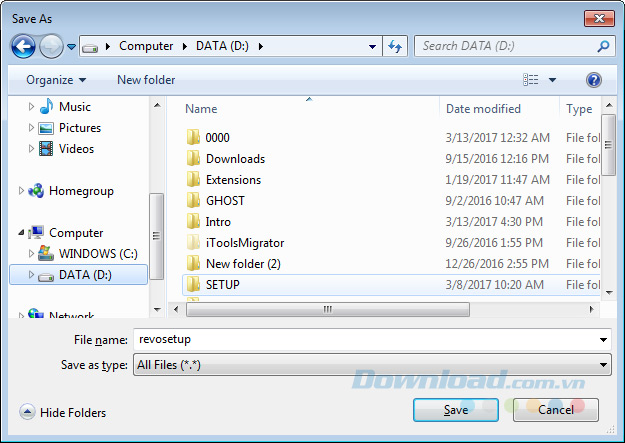This screenshot has width=625, height=443.
Task: Click the horizontal scroll left arrow
Action: tap(176, 309)
